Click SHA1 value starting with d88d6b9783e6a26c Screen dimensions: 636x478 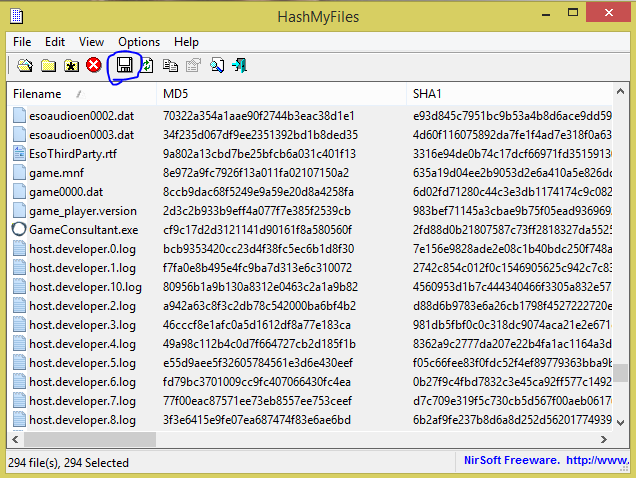[x=512, y=306]
